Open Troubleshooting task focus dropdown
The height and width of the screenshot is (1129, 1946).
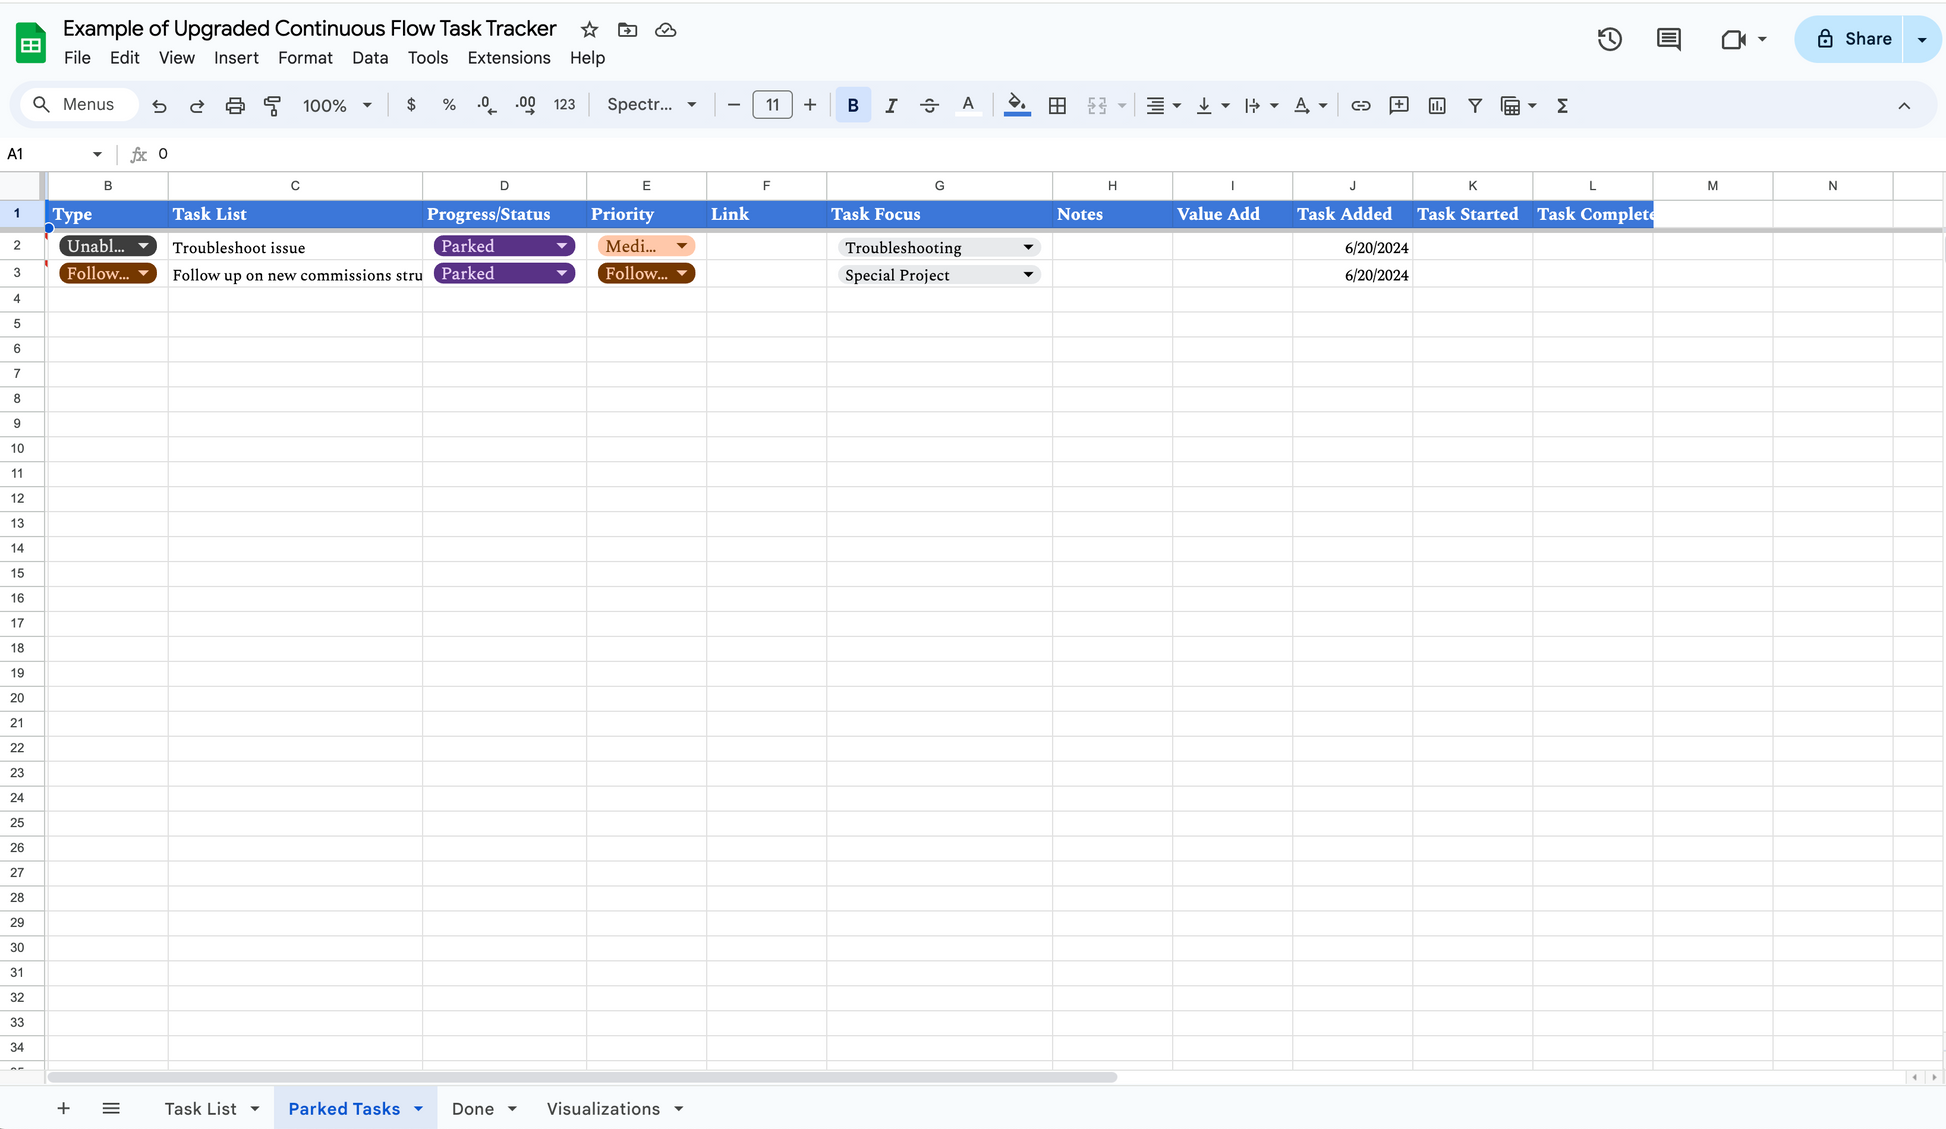1028,247
